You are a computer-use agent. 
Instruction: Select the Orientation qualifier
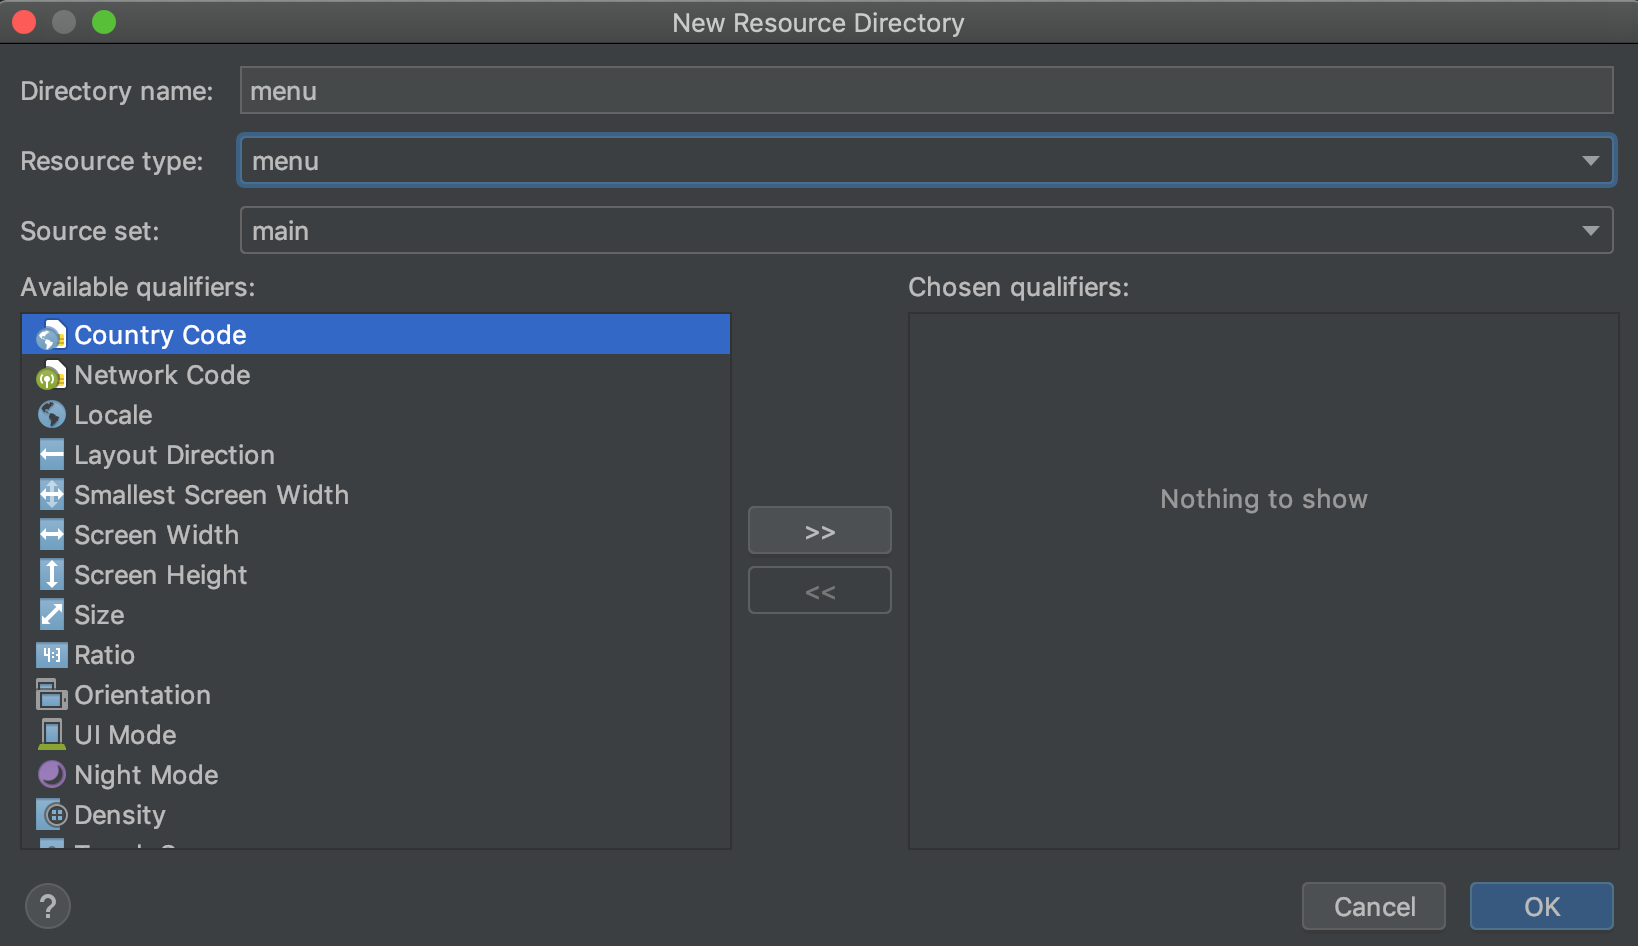point(142,695)
